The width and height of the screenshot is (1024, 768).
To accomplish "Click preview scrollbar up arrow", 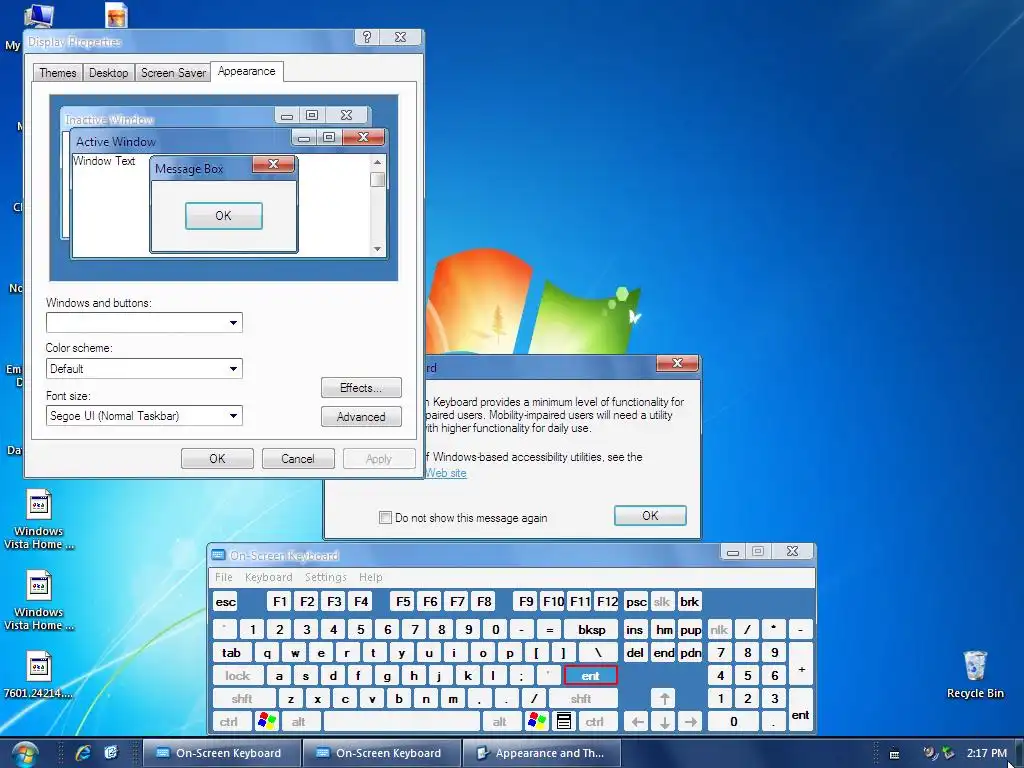I will pos(377,161).
